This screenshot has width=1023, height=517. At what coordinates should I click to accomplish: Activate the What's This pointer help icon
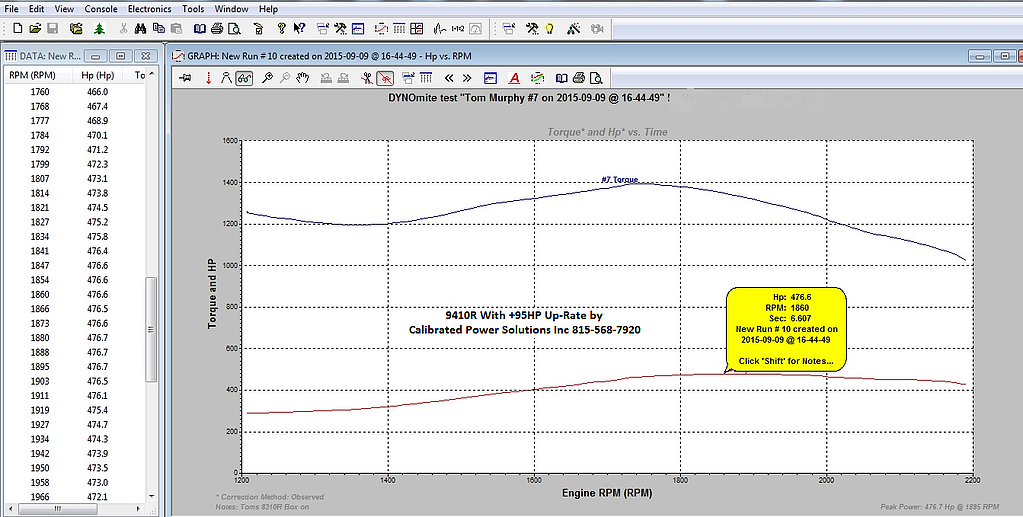[299, 29]
